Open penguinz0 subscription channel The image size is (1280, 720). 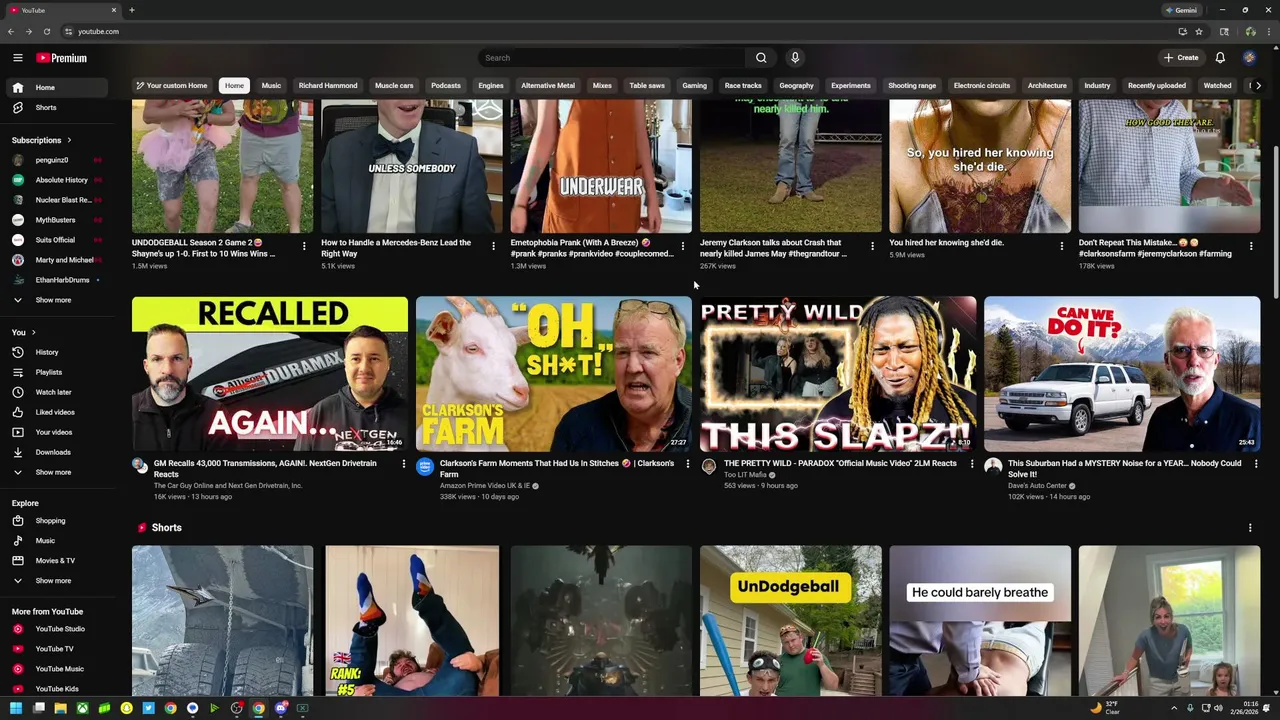(56, 160)
